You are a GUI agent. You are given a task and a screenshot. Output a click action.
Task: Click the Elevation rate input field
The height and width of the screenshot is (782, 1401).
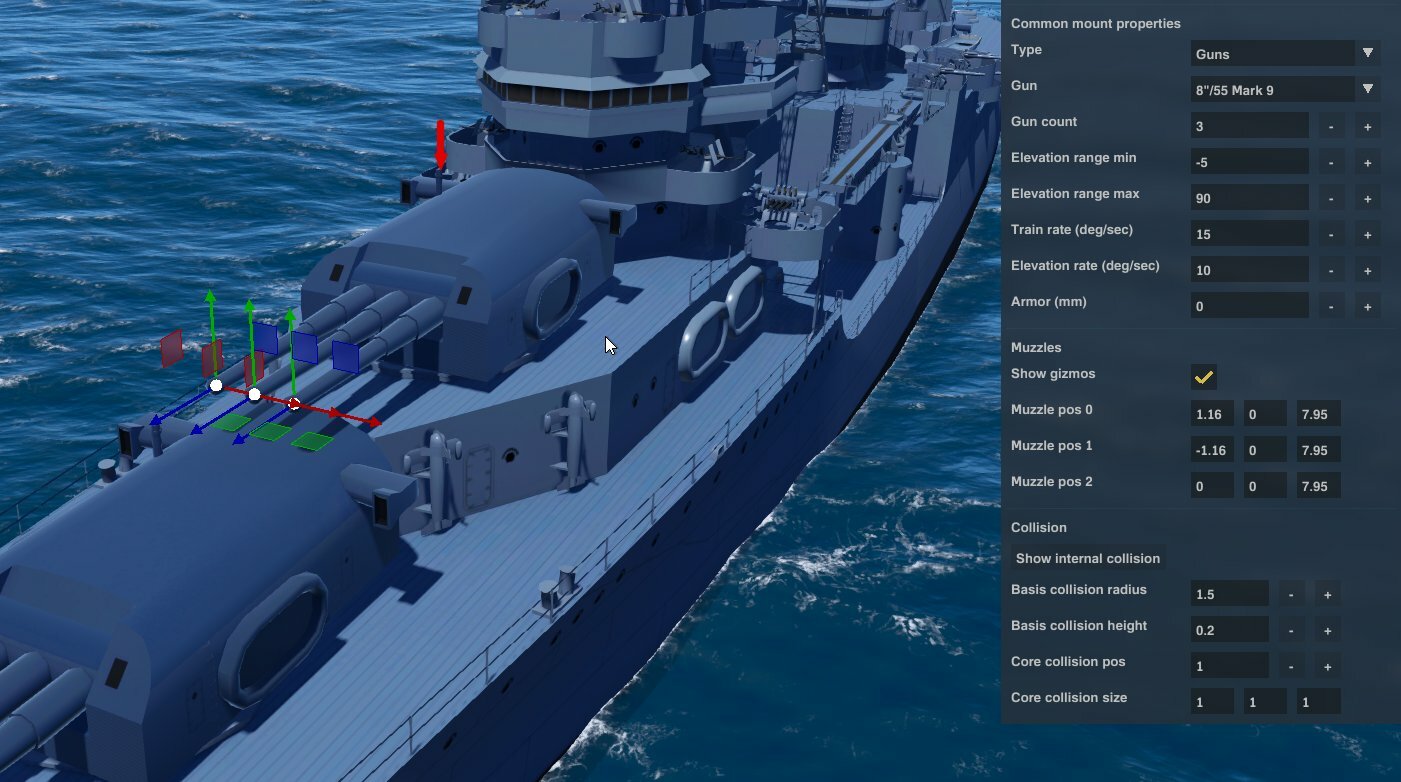(x=1250, y=270)
